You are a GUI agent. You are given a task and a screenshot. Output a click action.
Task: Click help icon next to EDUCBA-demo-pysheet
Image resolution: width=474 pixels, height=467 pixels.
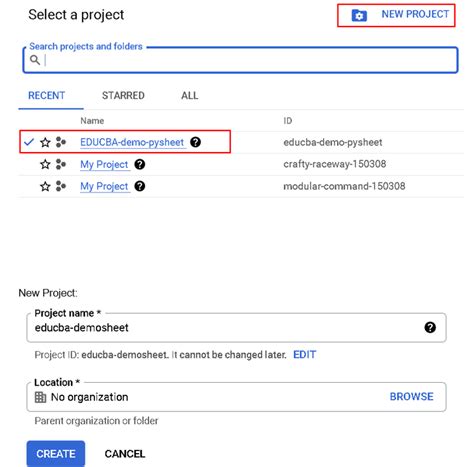click(x=195, y=142)
